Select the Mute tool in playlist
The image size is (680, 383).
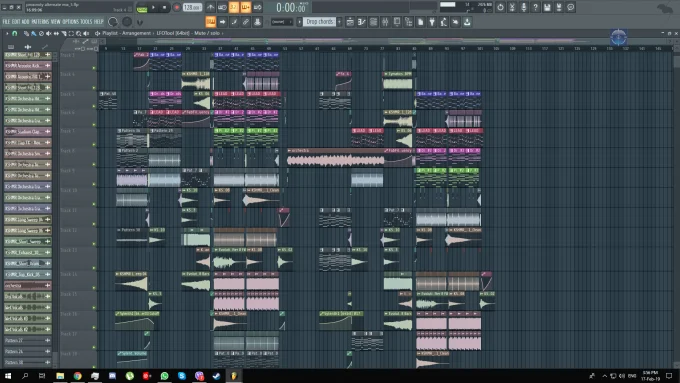tap(49, 33)
